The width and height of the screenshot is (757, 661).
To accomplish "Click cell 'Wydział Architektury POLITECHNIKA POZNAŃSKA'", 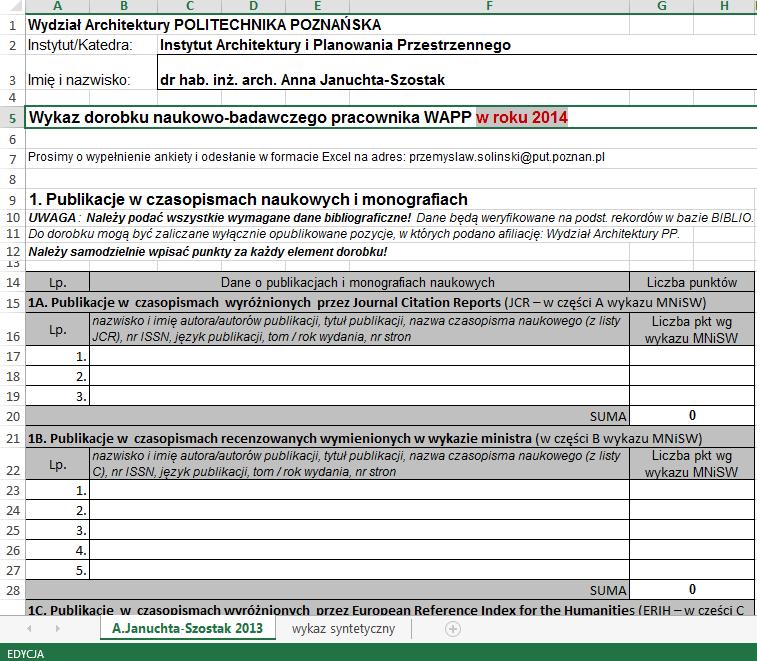I will [x=205, y=25].
